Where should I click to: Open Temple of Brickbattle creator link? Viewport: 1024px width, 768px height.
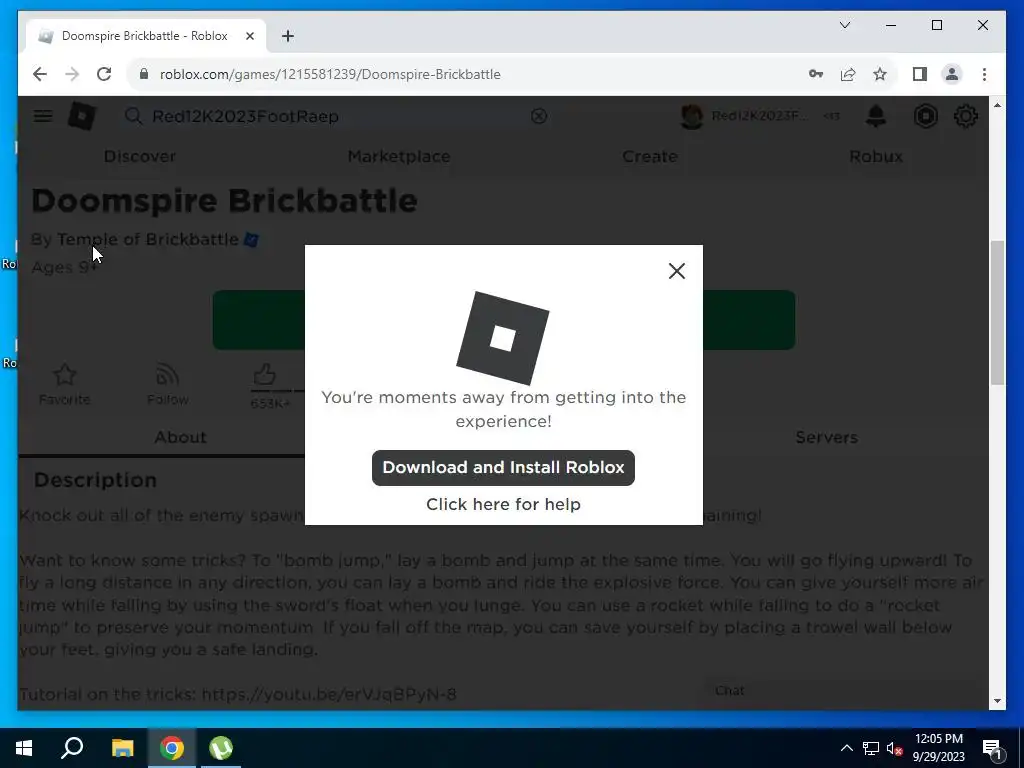(148, 239)
